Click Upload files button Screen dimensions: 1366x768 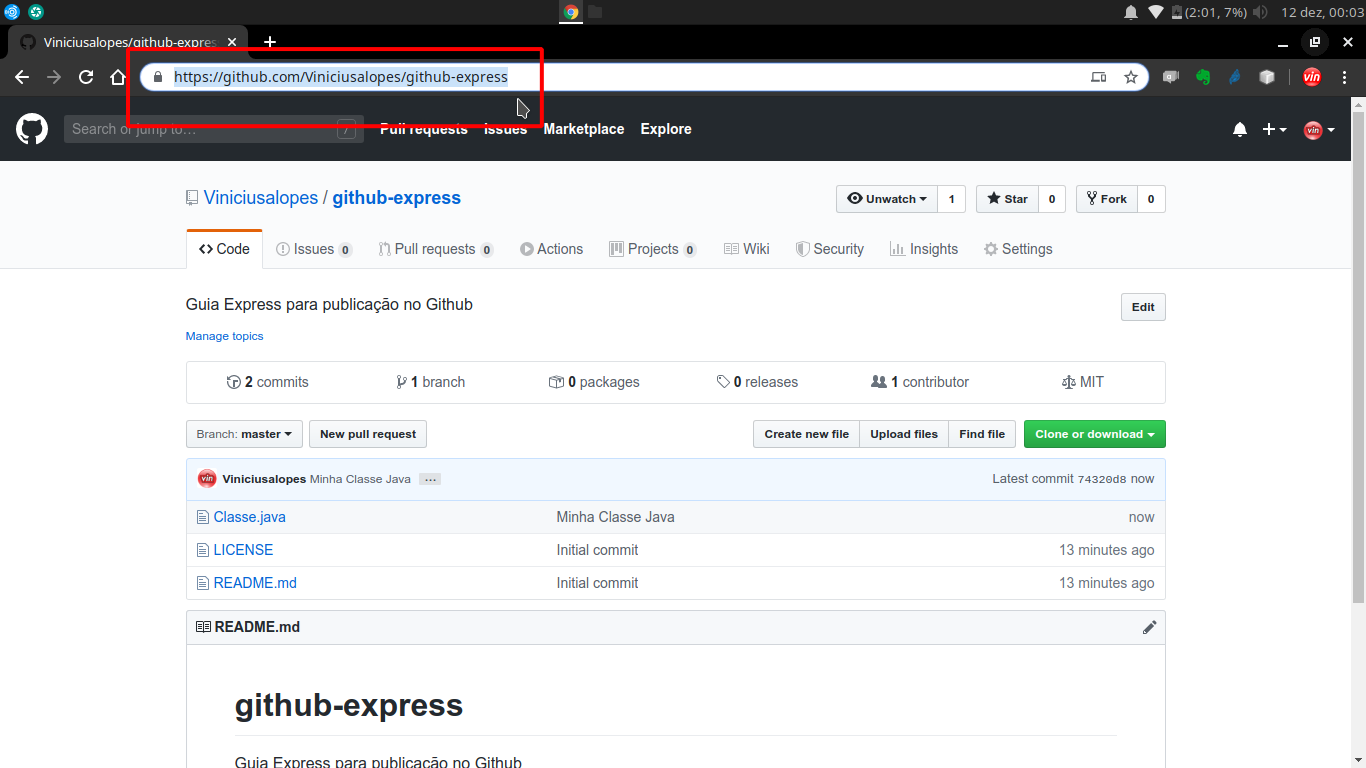[x=904, y=434]
